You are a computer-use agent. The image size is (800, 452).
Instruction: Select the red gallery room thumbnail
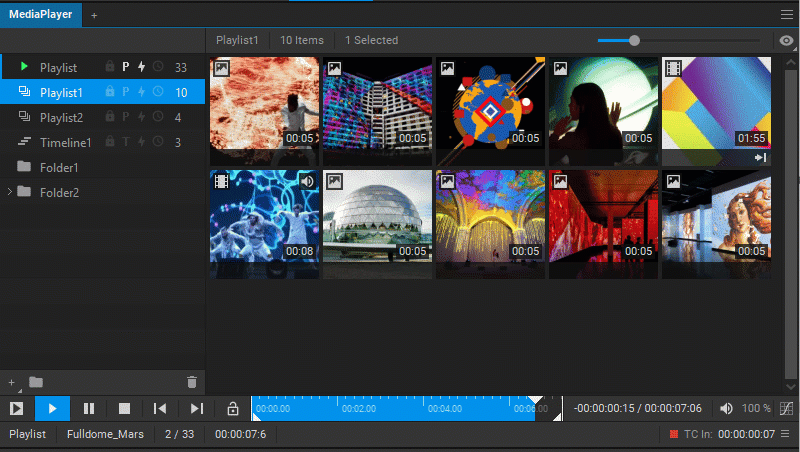(x=604, y=224)
